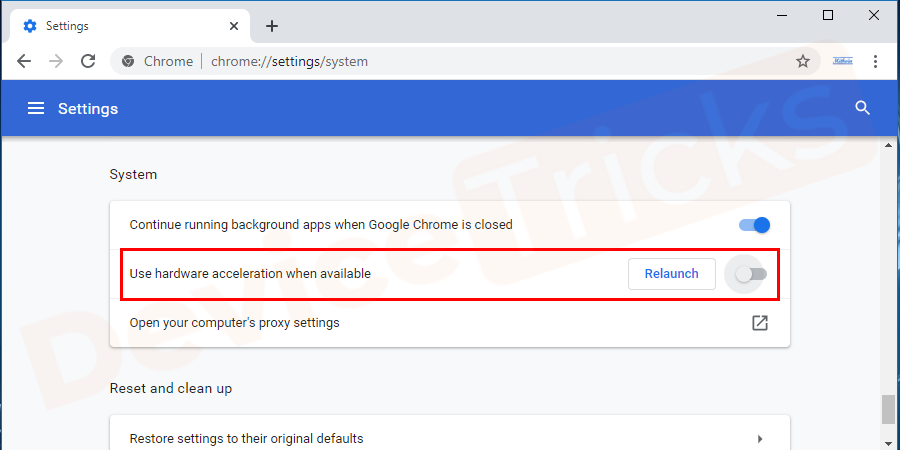Viewport: 900px width, 450px height.
Task: Open your computer's proxy settings
Action: (x=235, y=323)
